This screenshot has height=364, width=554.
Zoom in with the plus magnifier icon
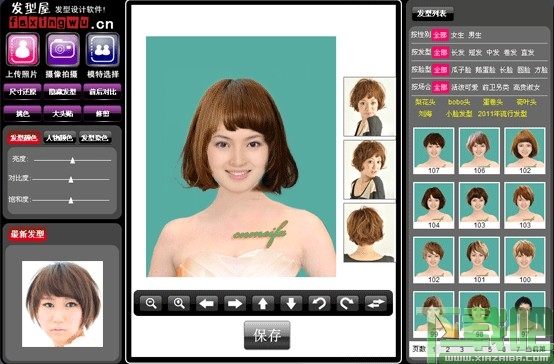point(179,303)
